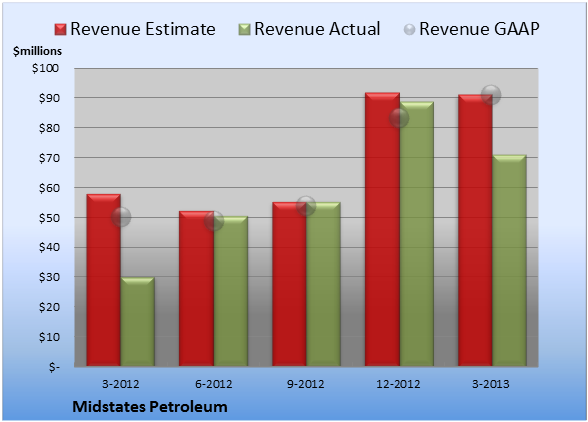This screenshot has width=588, height=422.
Task: Click the $10 axis label
Action: [x=49, y=337]
